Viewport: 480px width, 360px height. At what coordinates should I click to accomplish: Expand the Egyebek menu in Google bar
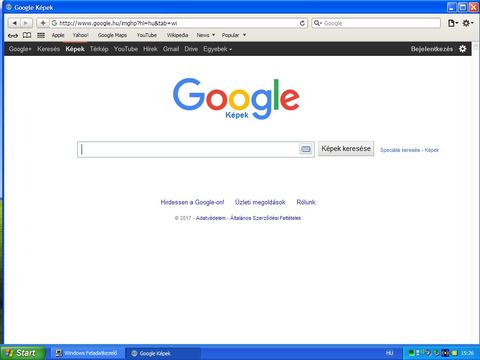tap(217, 49)
